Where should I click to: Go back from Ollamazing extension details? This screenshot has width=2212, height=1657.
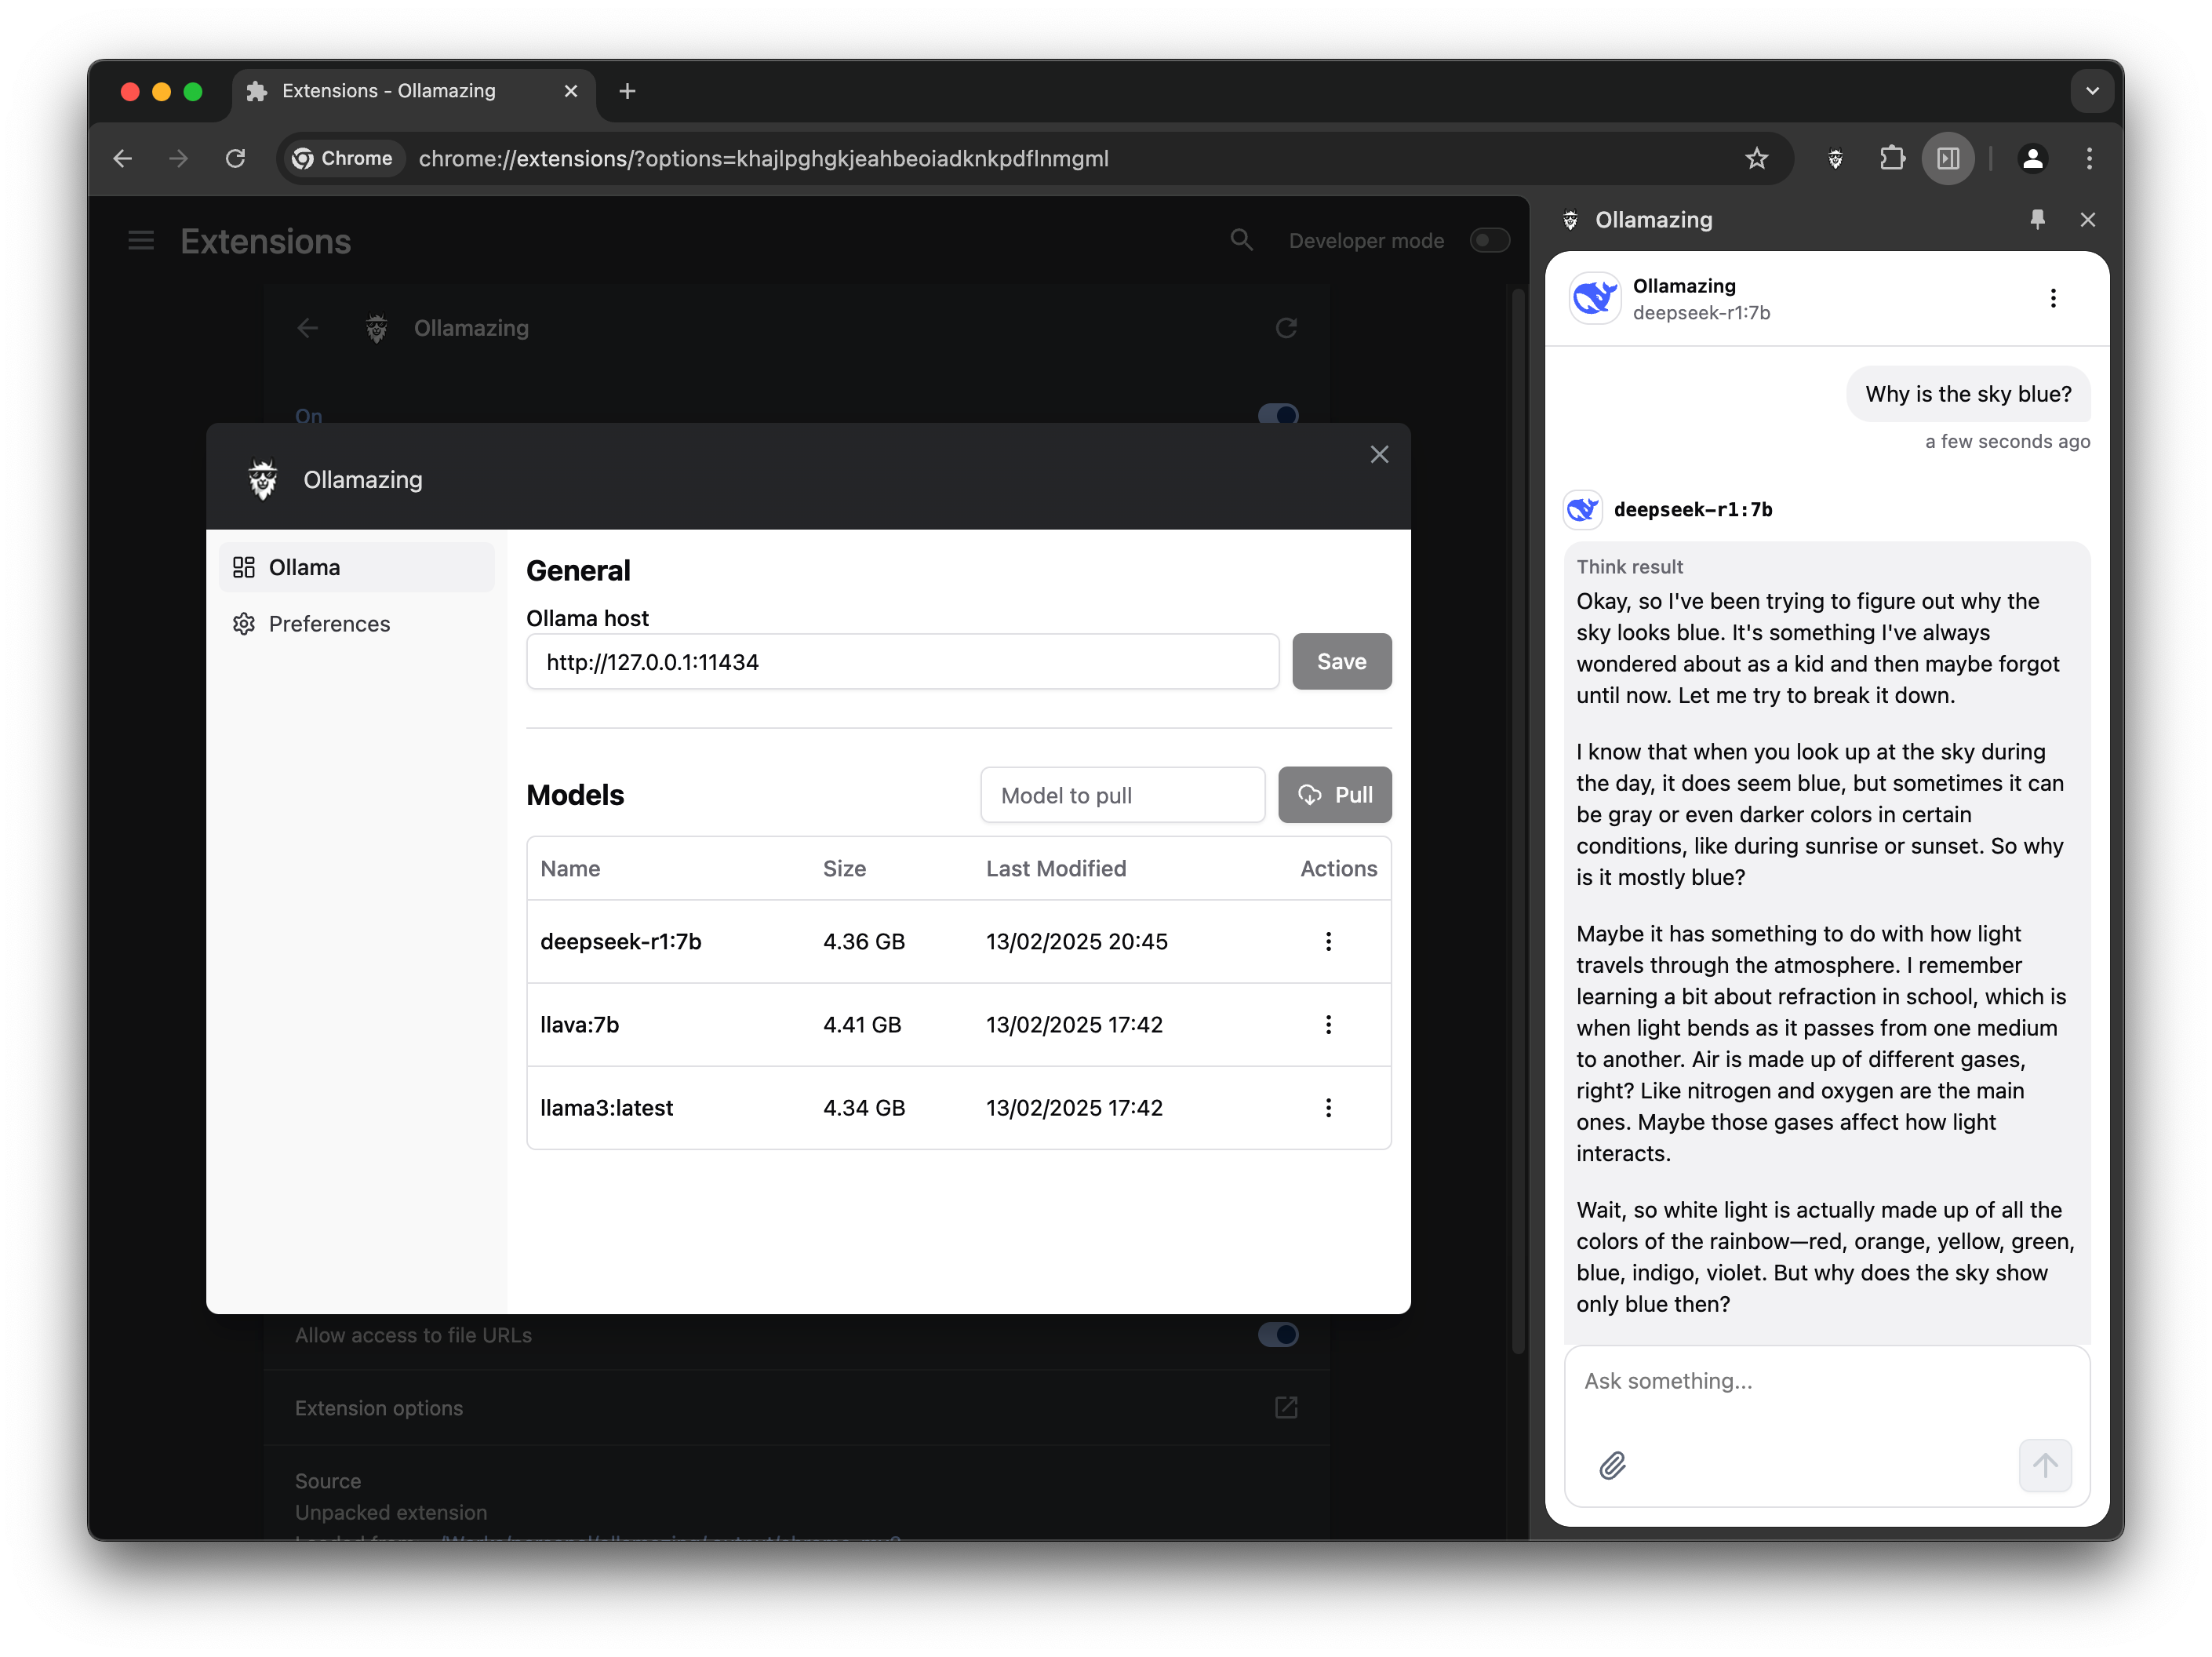coord(308,328)
